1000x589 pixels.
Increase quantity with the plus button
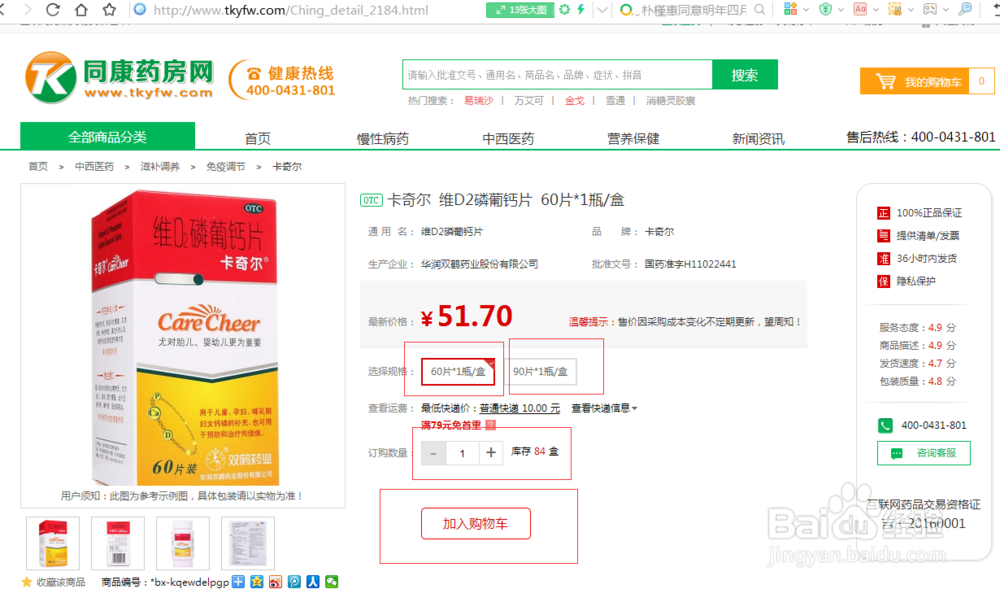tap(490, 453)
